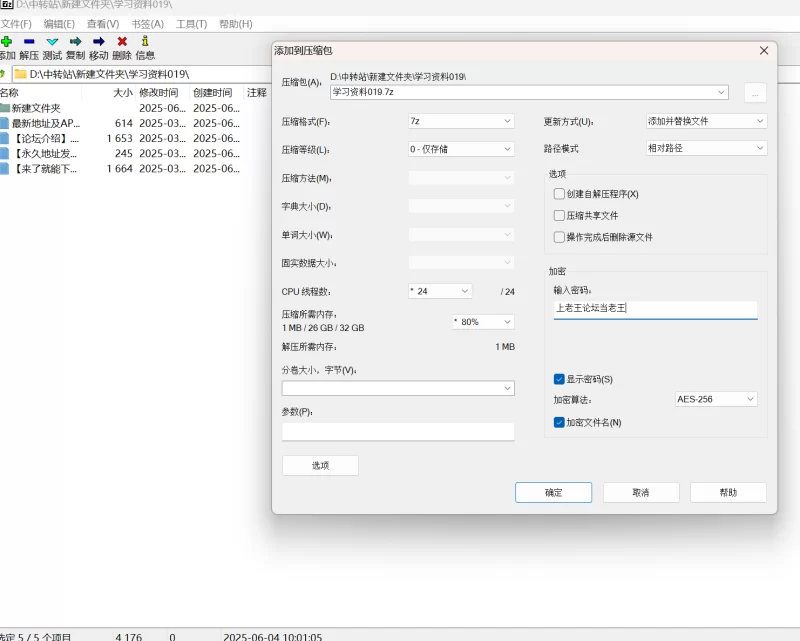Click the blue minus Extract (解压) icon
This screenshot has width=800, height=641.
tap(29, 42)
